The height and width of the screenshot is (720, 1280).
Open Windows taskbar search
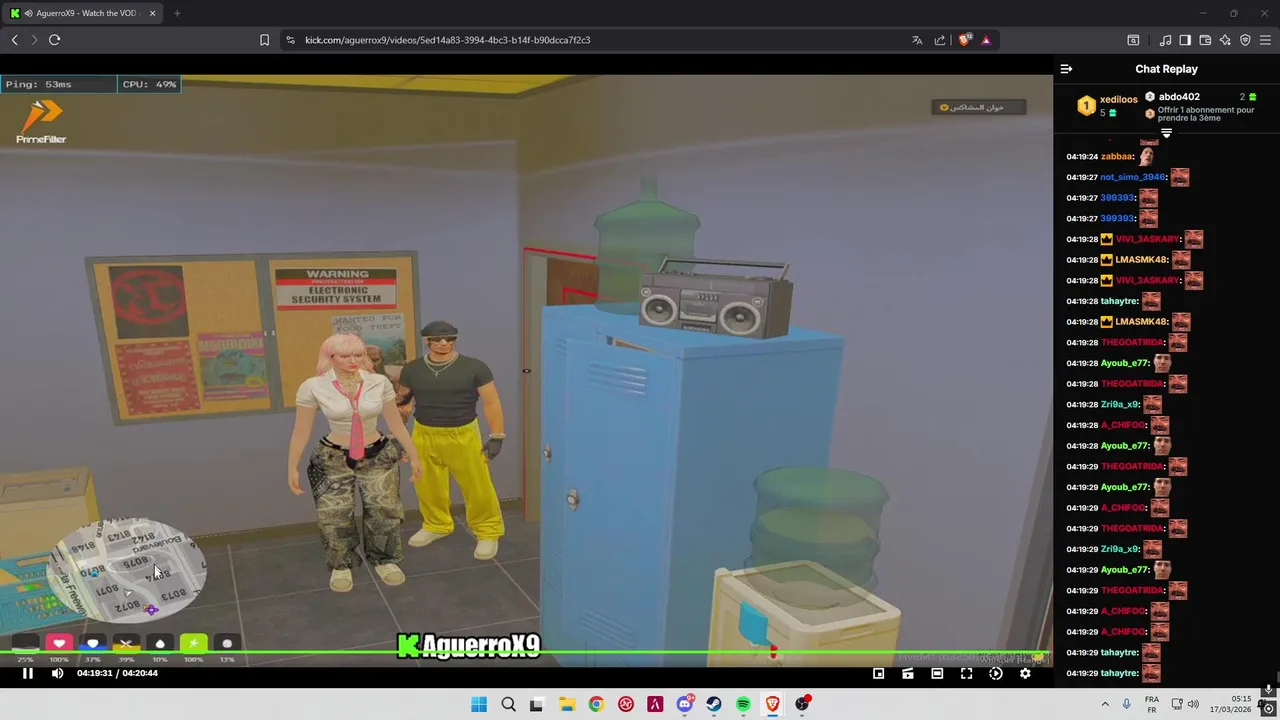click(x=508, y=704)
